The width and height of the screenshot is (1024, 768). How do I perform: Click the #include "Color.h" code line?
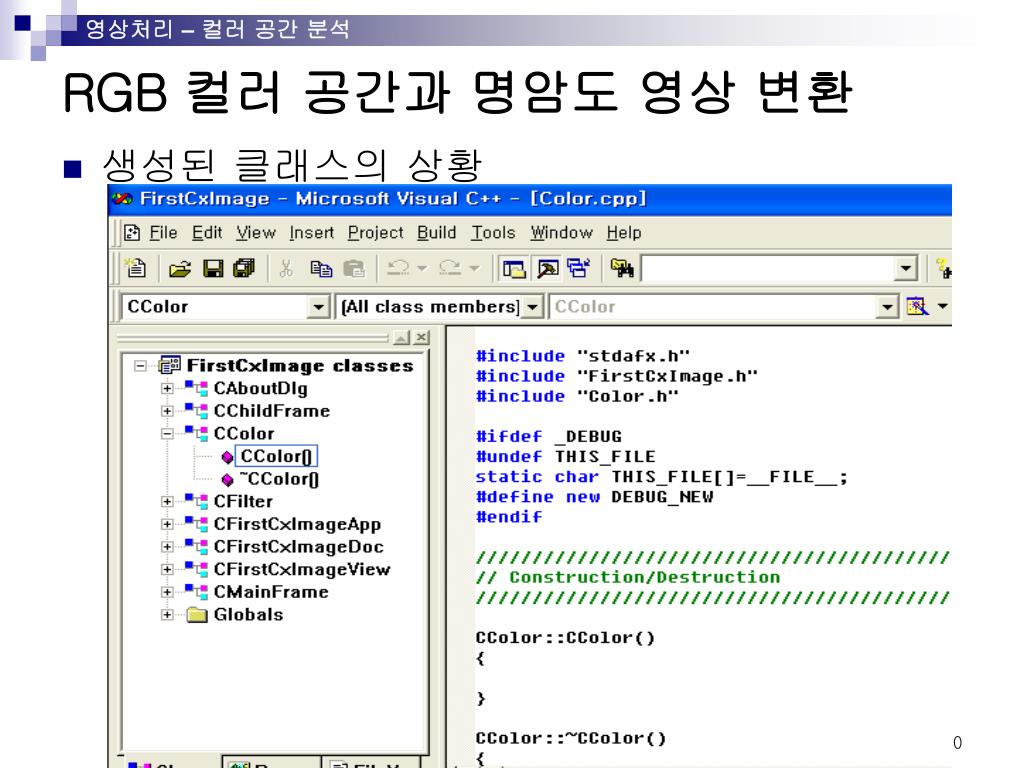(577, 396)
